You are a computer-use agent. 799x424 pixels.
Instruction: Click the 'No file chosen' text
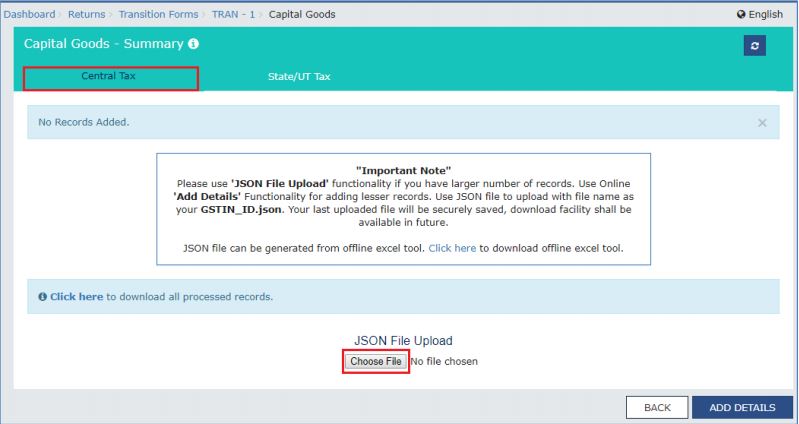click(444, 361)
